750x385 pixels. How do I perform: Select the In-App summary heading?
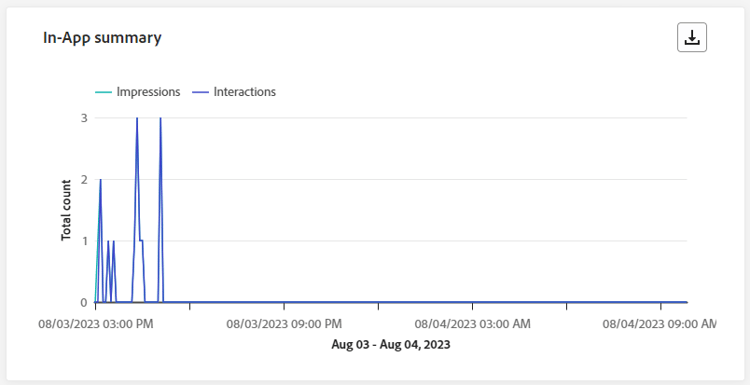(102, 38)
